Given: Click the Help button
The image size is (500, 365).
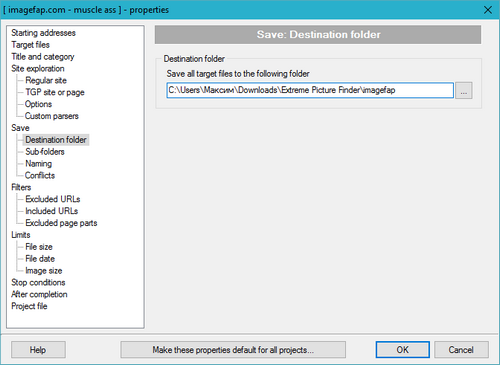Looking at the screenshot, I should tap(38, 350).
